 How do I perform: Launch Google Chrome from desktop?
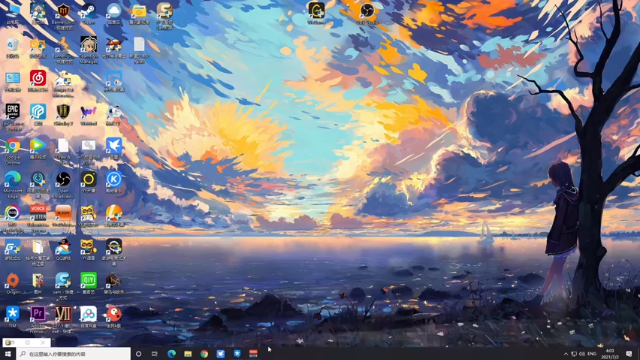point(13,150)
